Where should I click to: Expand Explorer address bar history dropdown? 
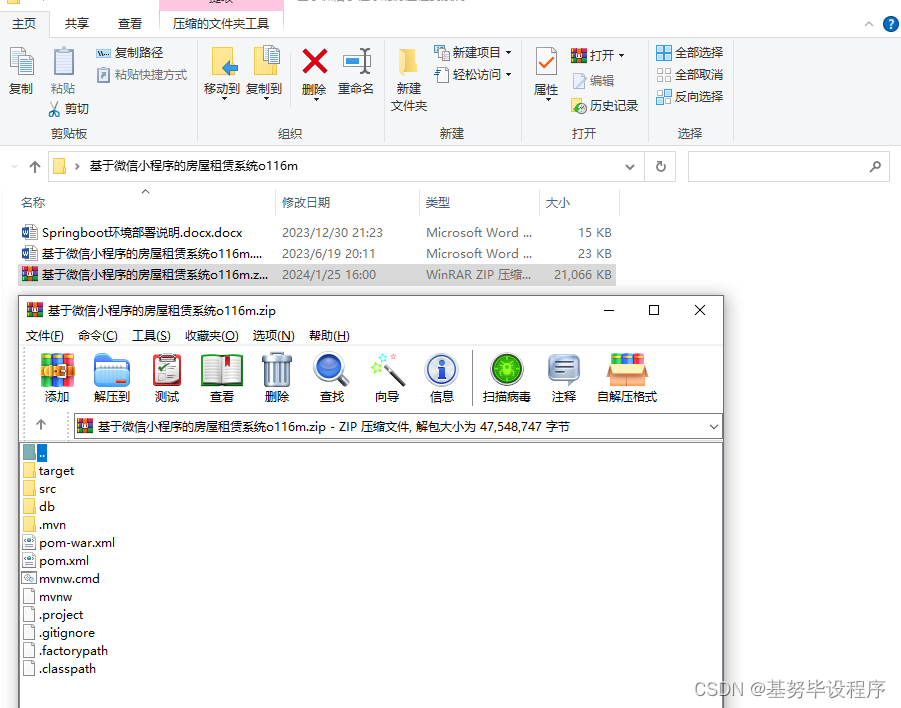pos(630,167)
